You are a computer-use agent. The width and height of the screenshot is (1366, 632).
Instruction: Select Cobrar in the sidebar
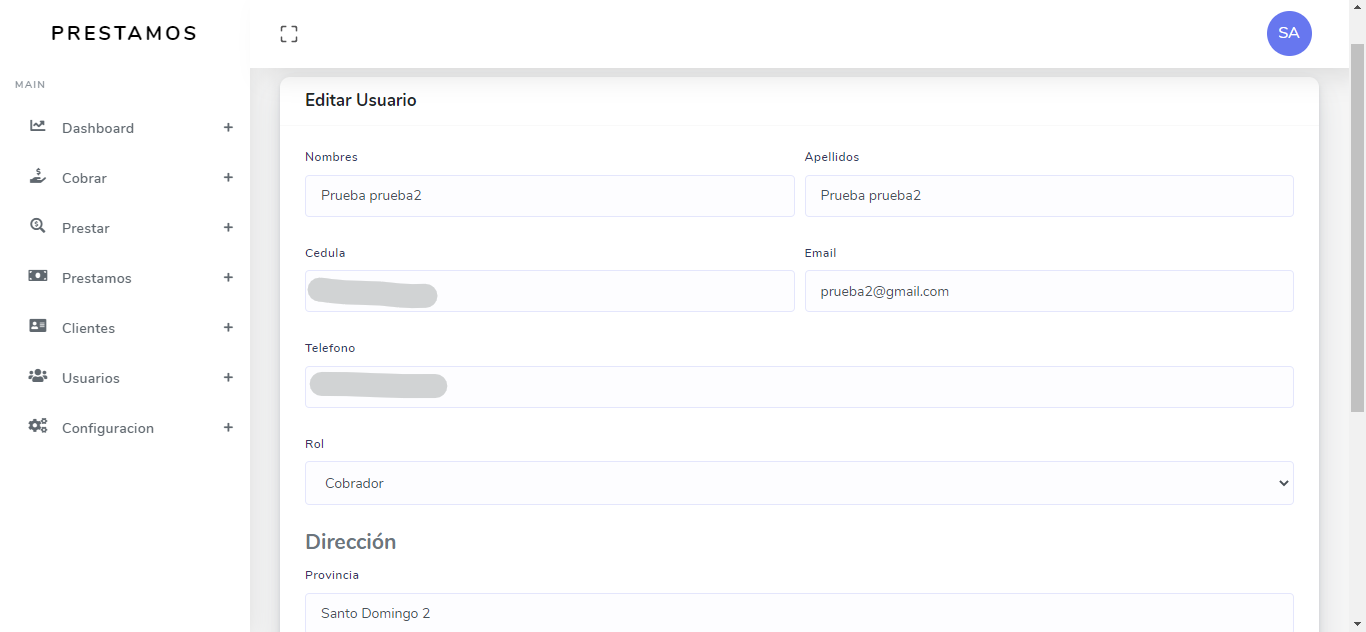[125, 178]
